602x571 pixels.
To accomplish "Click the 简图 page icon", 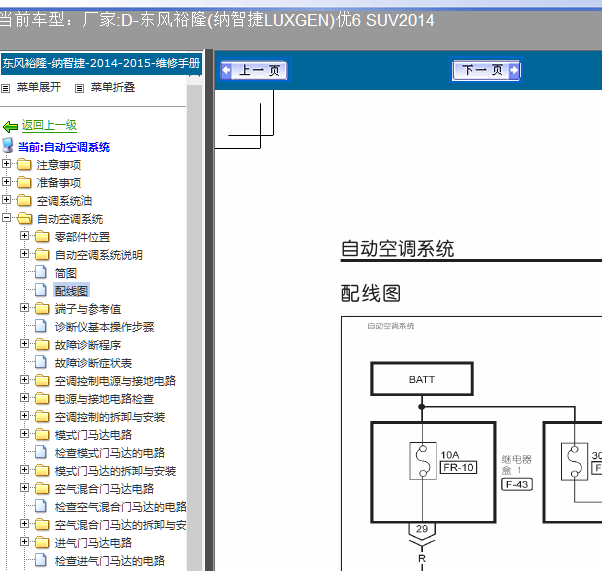I will [41, 272].
